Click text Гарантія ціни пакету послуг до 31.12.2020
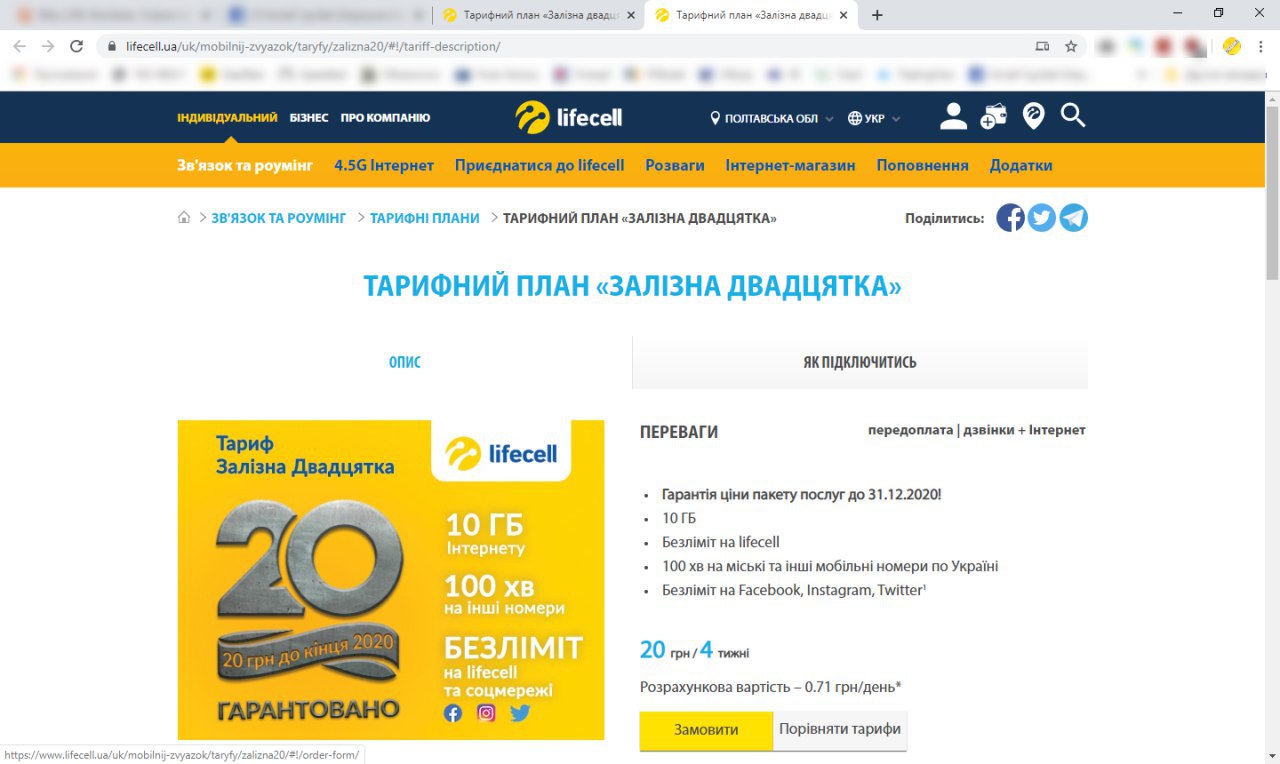1280x764 pixels. click(802, 494)
